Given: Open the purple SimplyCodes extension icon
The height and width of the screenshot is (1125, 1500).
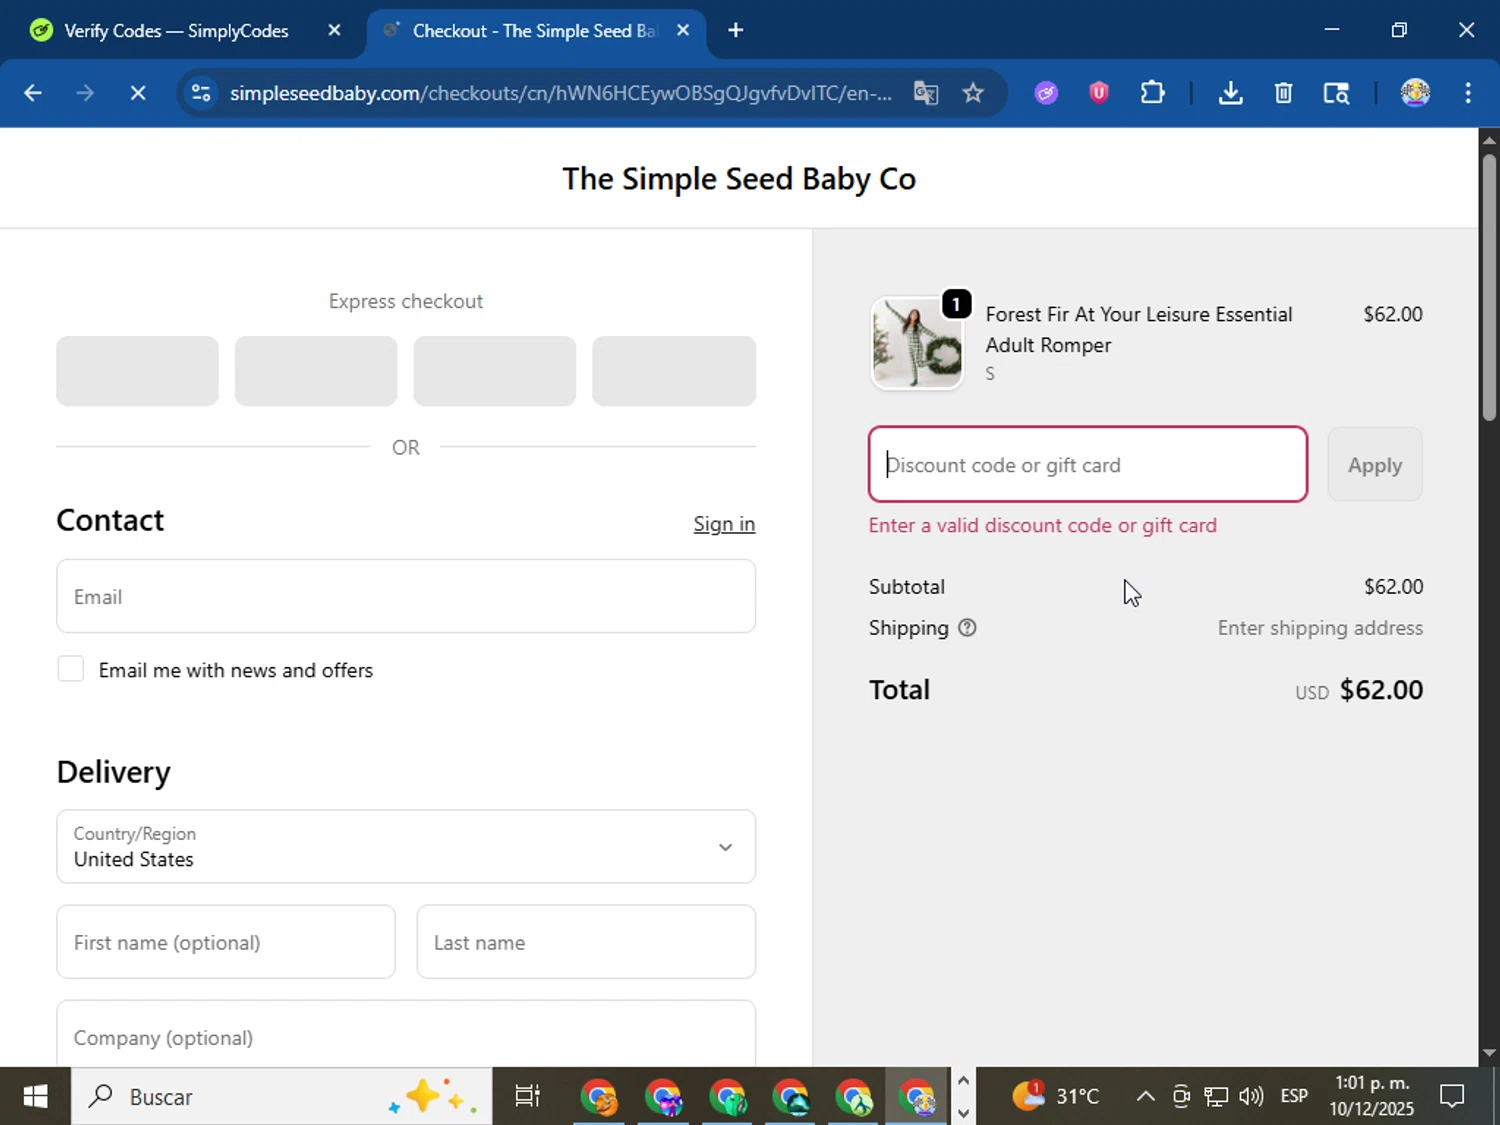Looking at the screenshot, I should 1046,93.
